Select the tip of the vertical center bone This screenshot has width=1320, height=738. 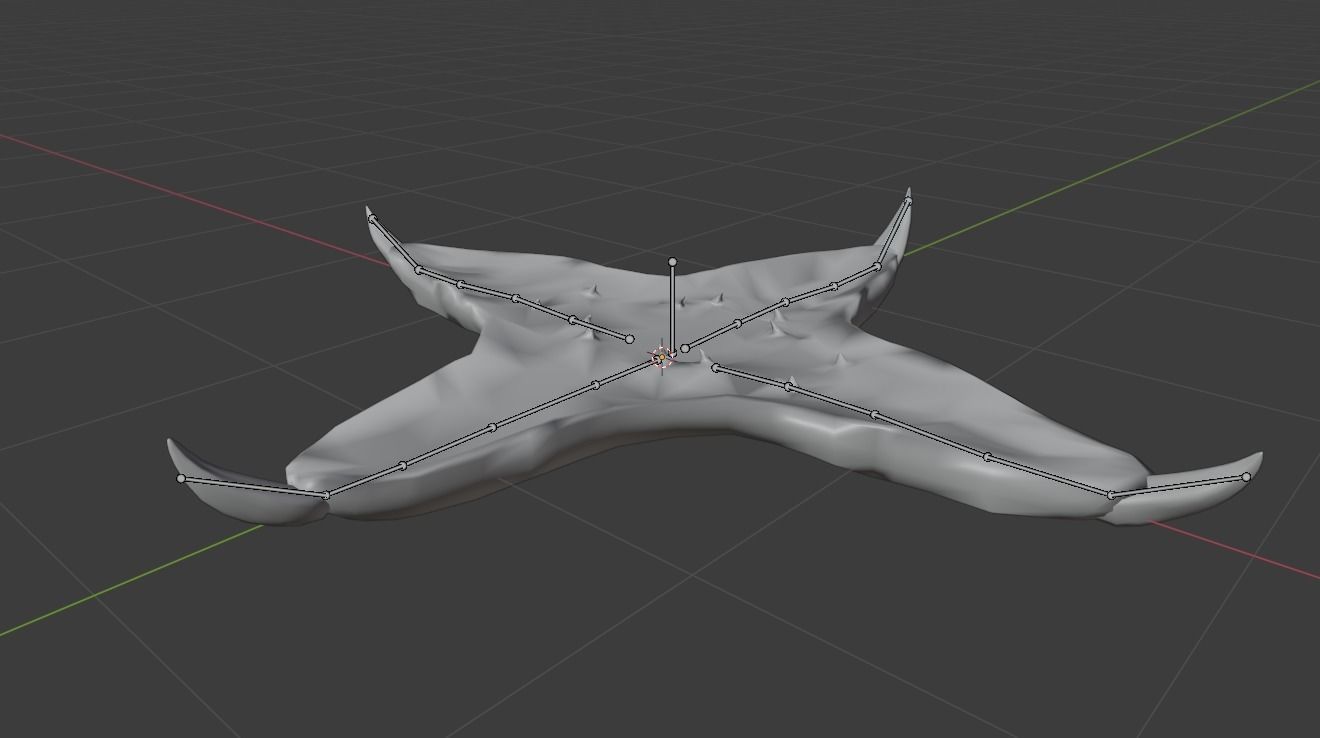(x=672, y=262)
